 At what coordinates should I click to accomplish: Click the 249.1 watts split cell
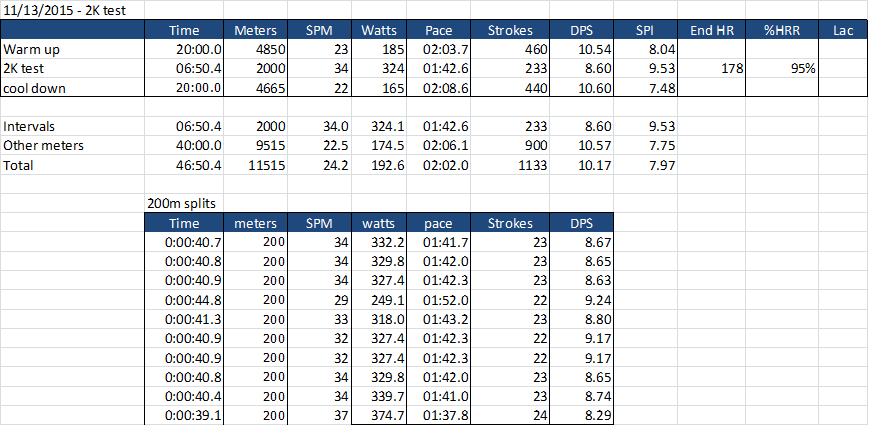[x=386, y=299]
